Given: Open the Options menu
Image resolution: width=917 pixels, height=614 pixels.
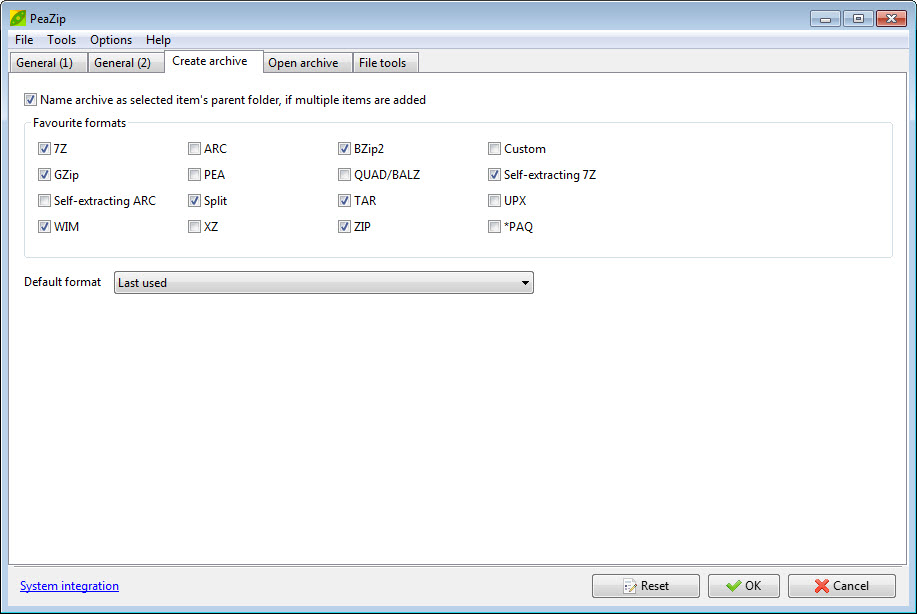Looking at the screenshot, I should point(111,40).
